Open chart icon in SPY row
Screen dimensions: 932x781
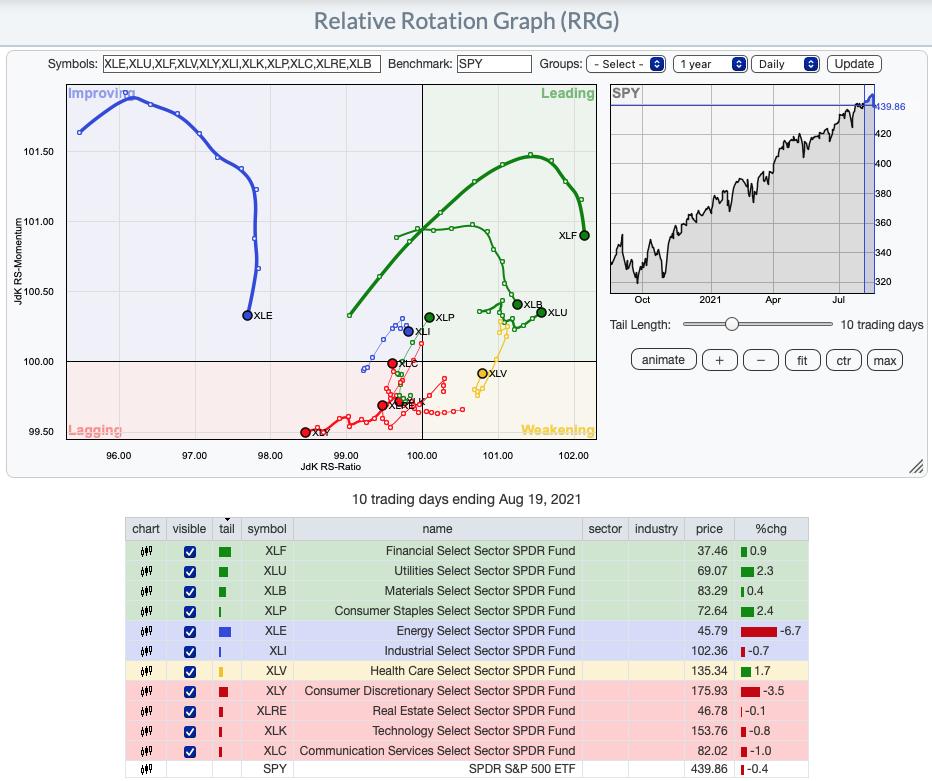click(146, 769)
